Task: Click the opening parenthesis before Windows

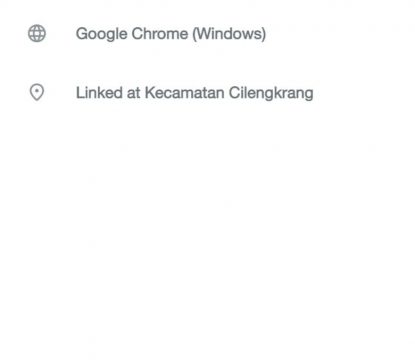Action: [x=194, y=34]
